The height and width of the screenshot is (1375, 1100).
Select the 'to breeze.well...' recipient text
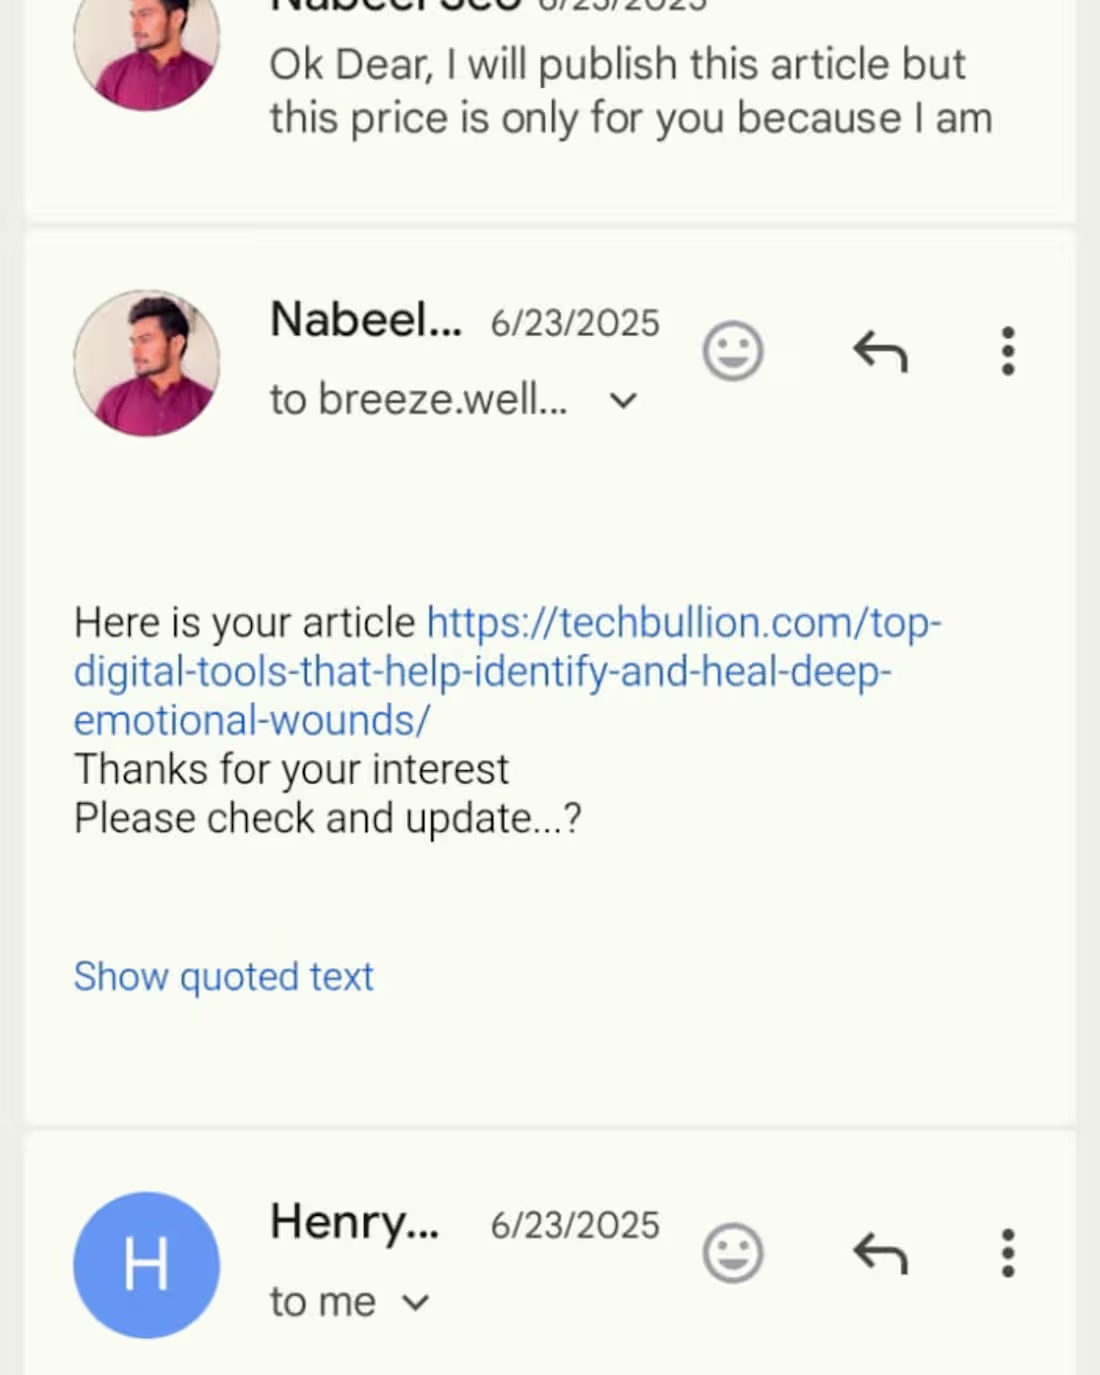(x=418, y=400)
